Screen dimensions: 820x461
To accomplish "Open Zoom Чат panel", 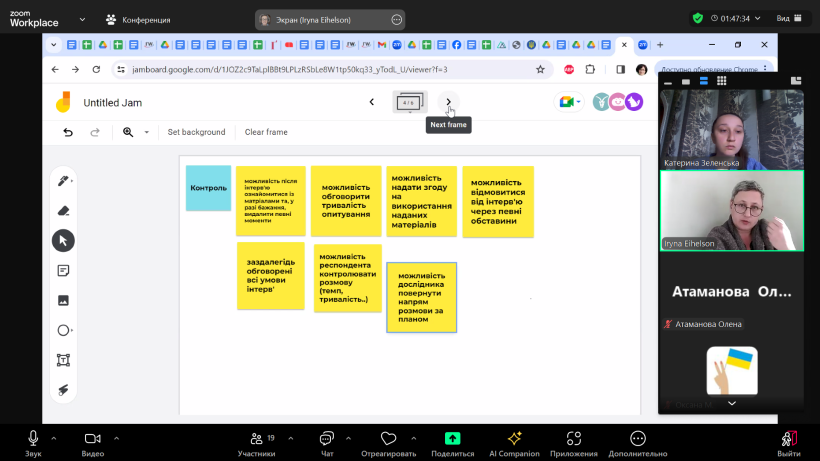I will point(327,444).
